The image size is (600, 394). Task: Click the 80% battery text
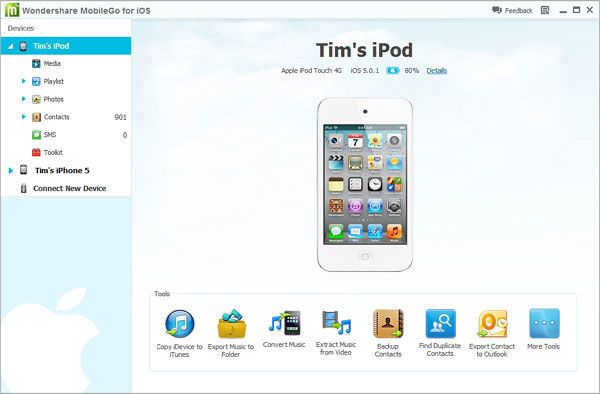pos(412,71)
